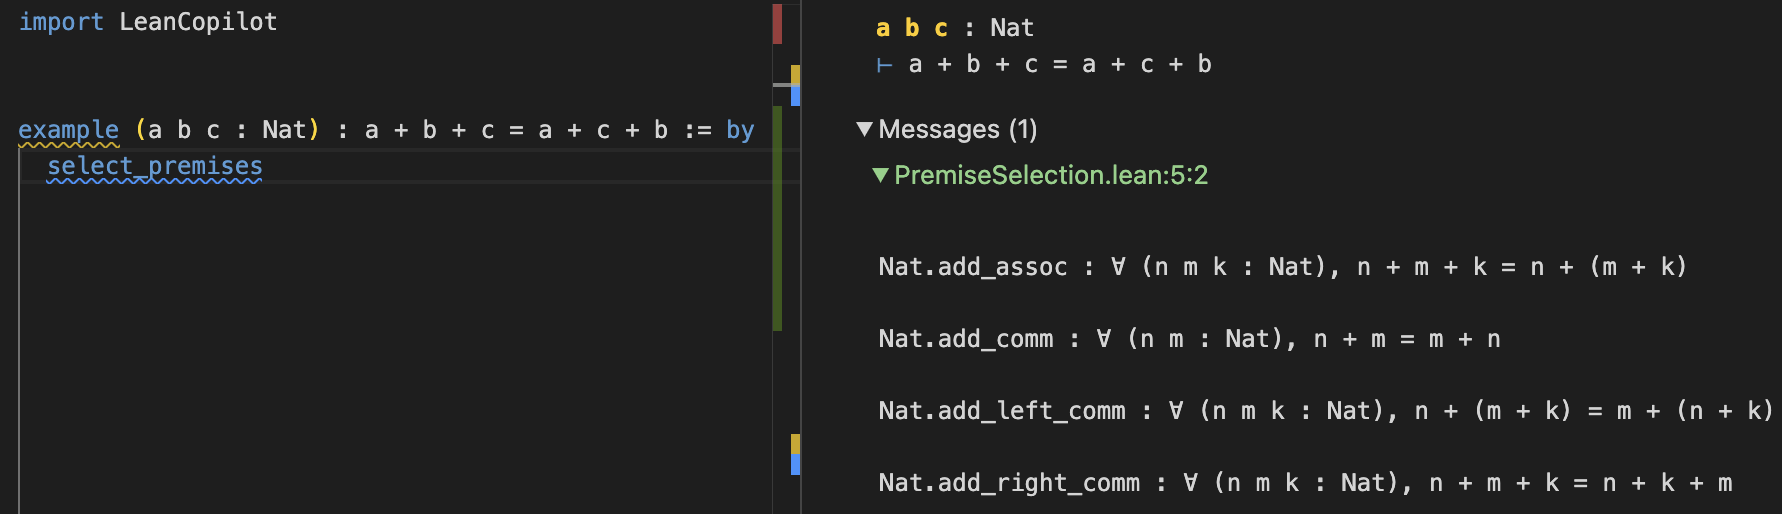This screenshot has width=1782, height=514.
Task: Click the lower yellow-blue ruler marker
Action: (x=795, y=454)
